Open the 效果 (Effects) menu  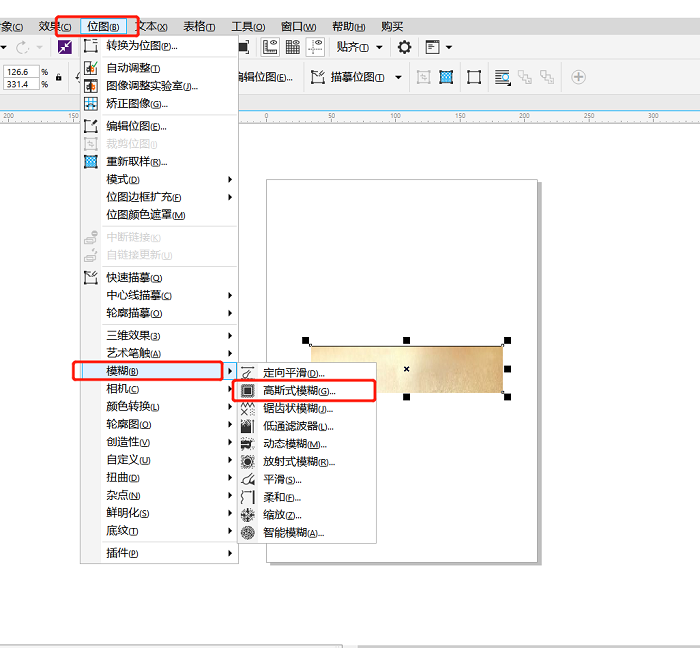(54, 27)
